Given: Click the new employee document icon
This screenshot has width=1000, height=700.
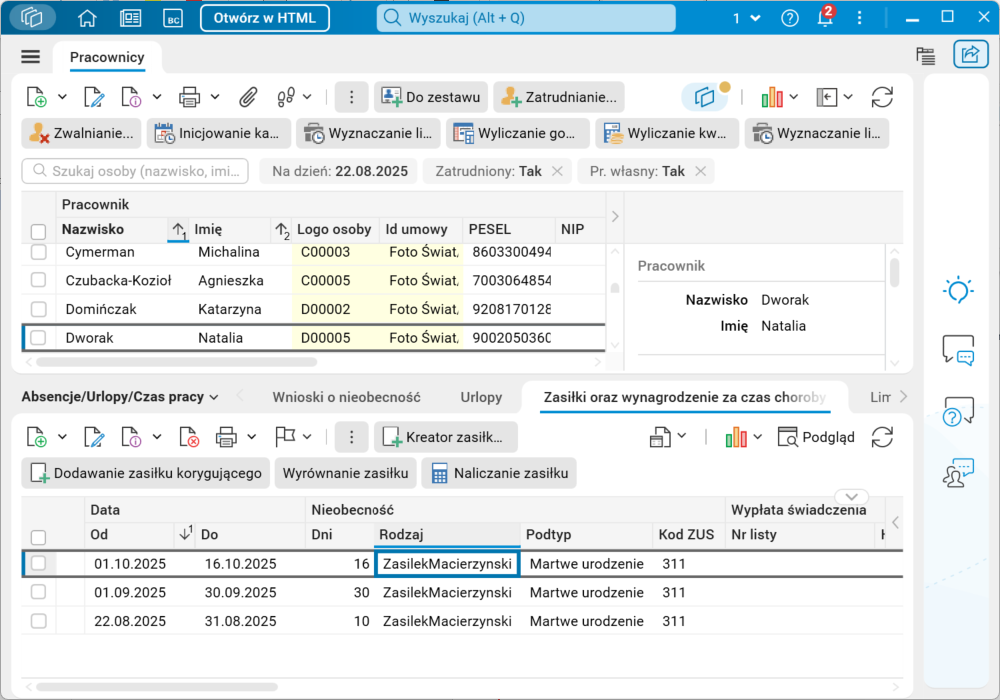Looking at the screenshot, I should click(x=37, y=98).
